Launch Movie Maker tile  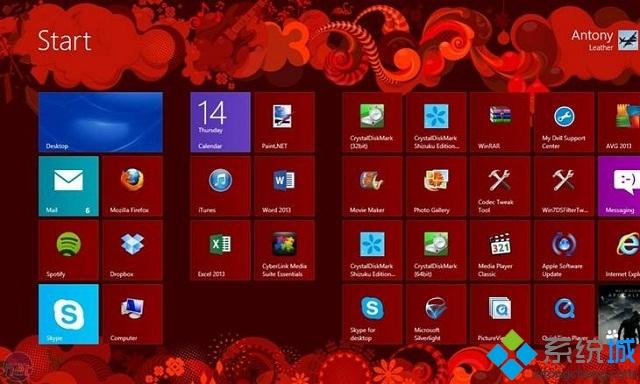tap(372, 186)
